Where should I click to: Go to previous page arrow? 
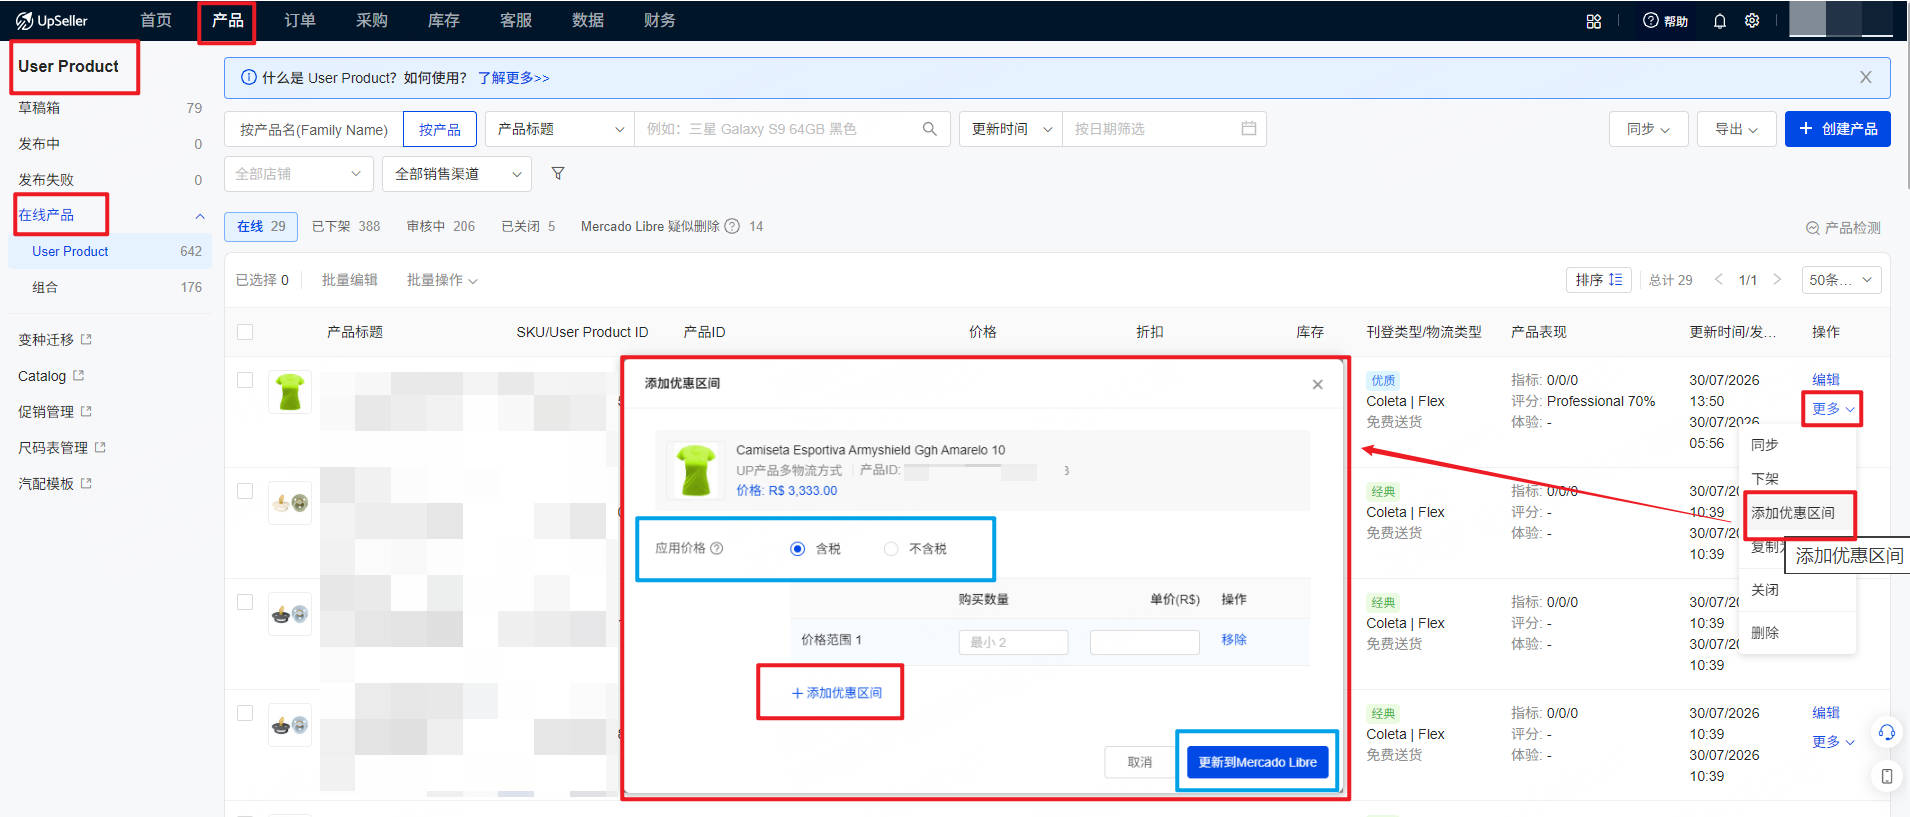click(1719, 280)
